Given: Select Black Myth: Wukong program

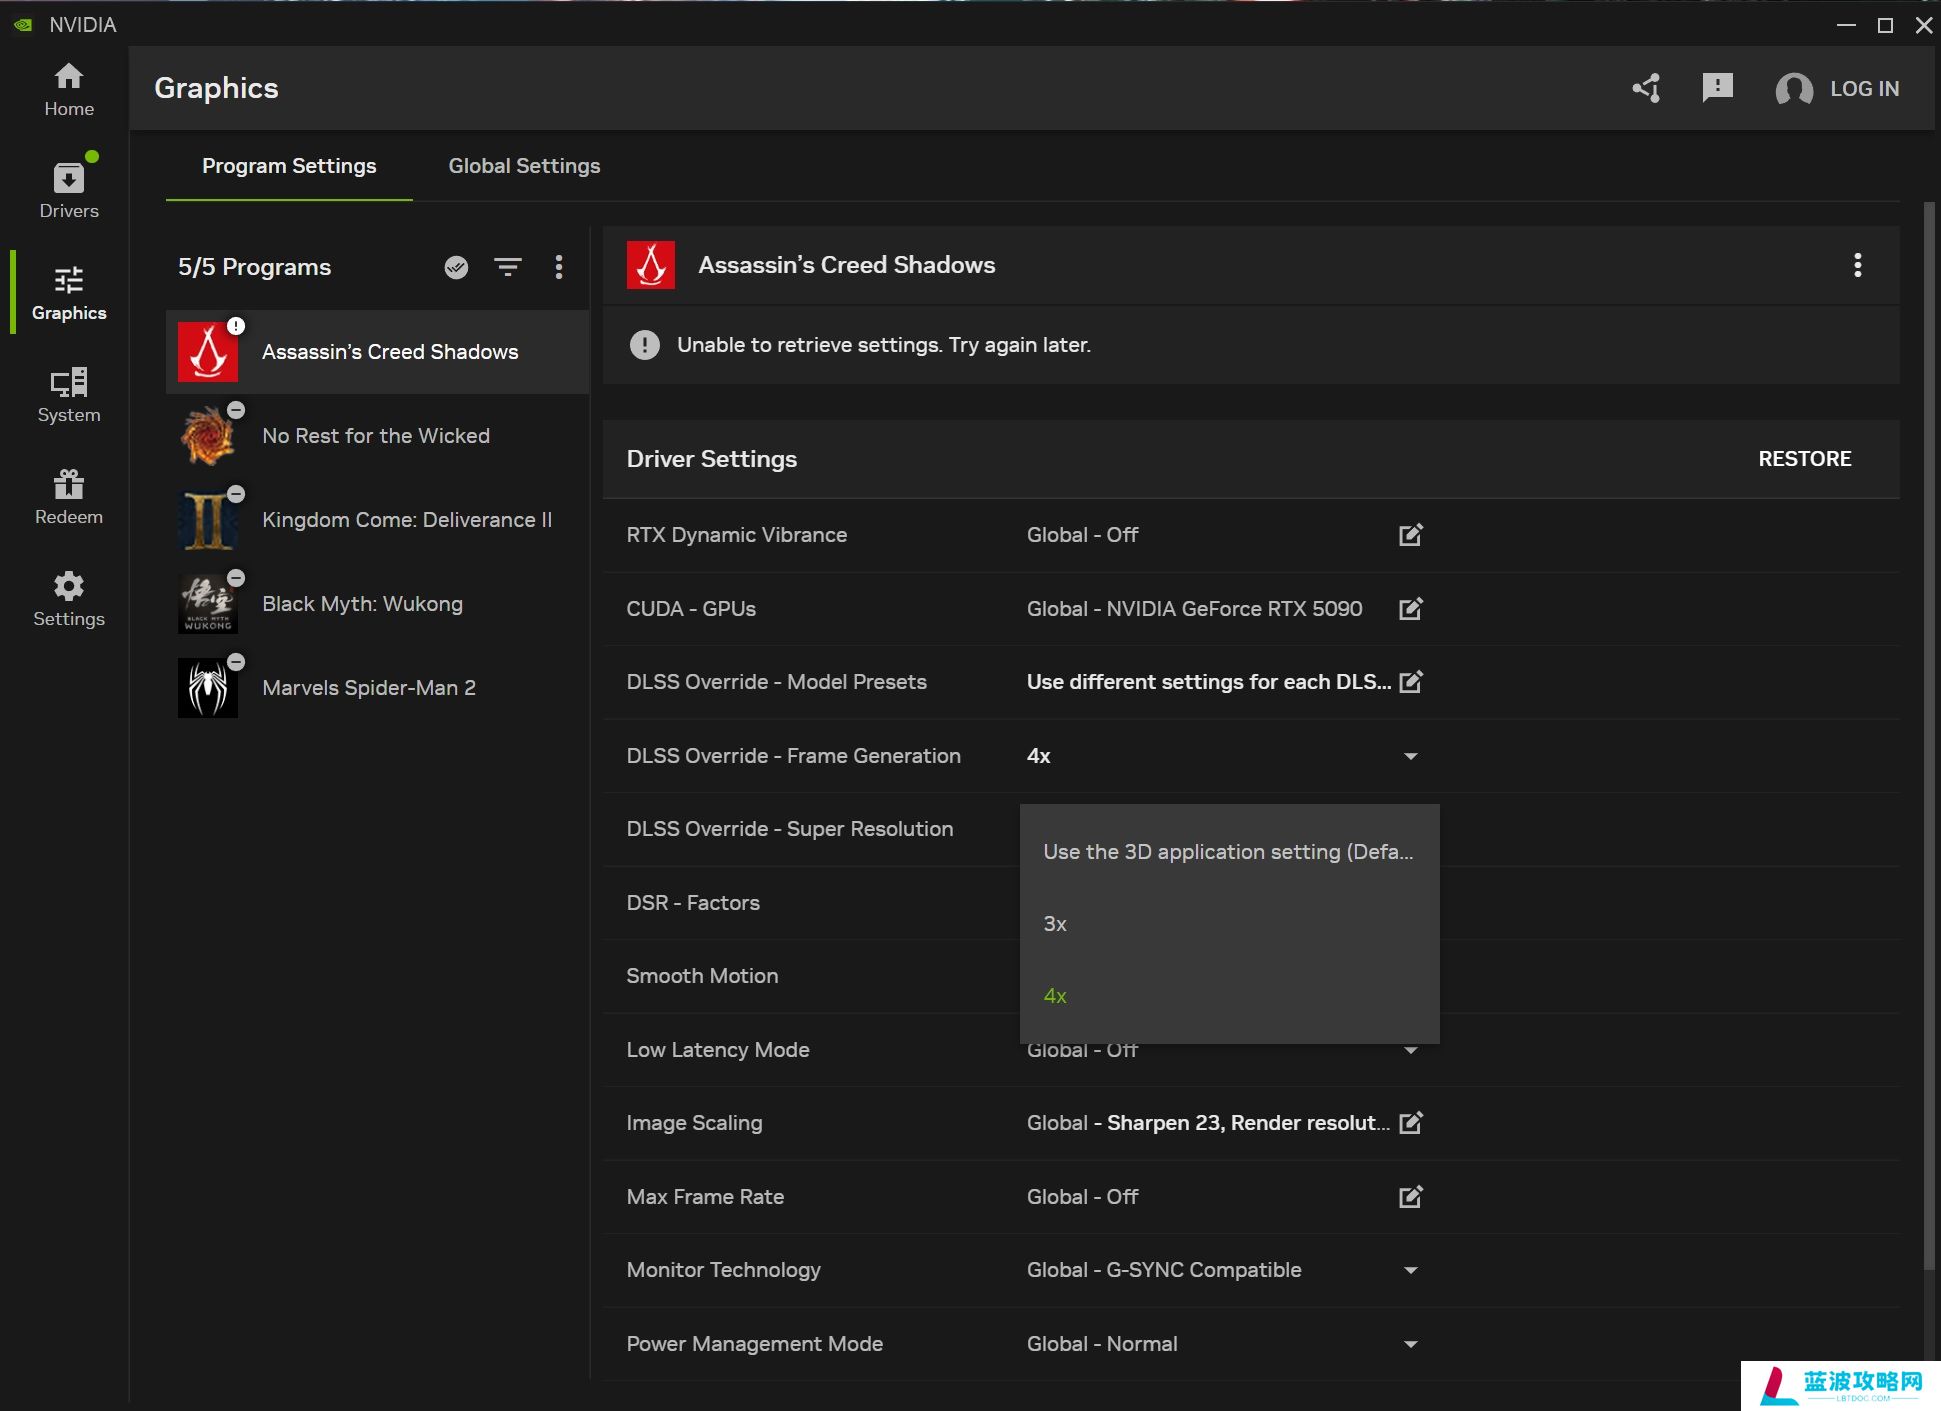Looking at the screenshot, I should (377, 604).
